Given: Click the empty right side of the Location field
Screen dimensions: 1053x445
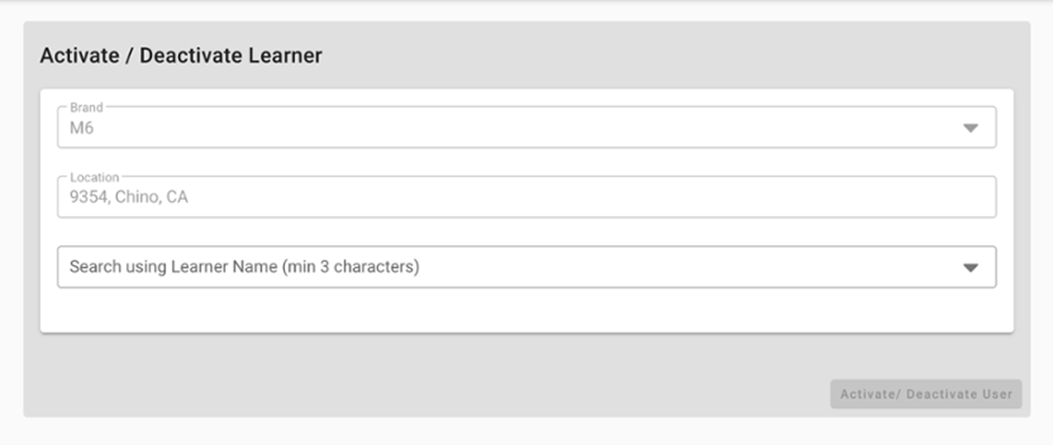Looking at the screenshot, I should pyautogui.click(x=800, y=198).
